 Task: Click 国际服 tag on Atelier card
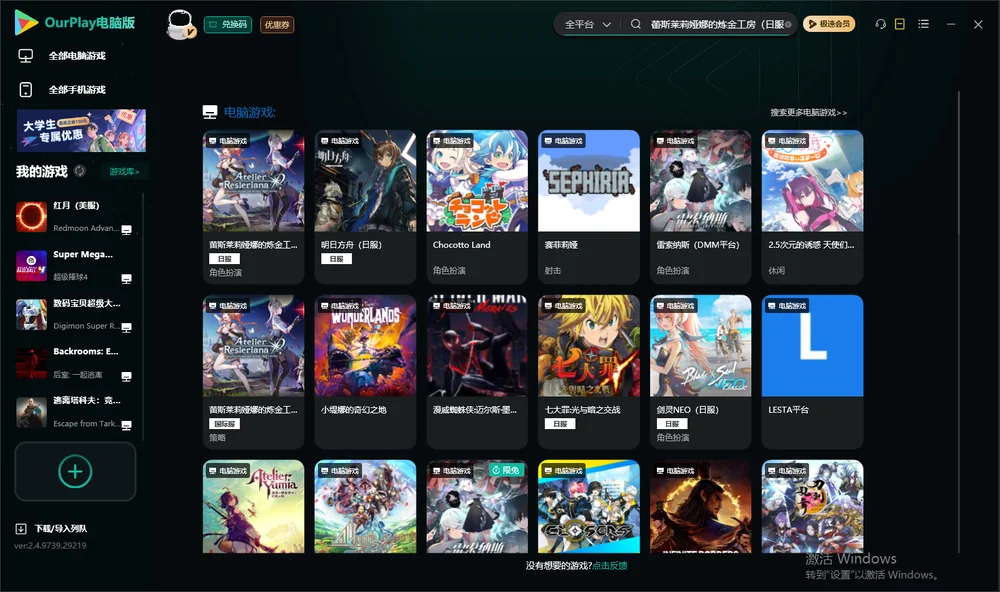pos(224,424)
